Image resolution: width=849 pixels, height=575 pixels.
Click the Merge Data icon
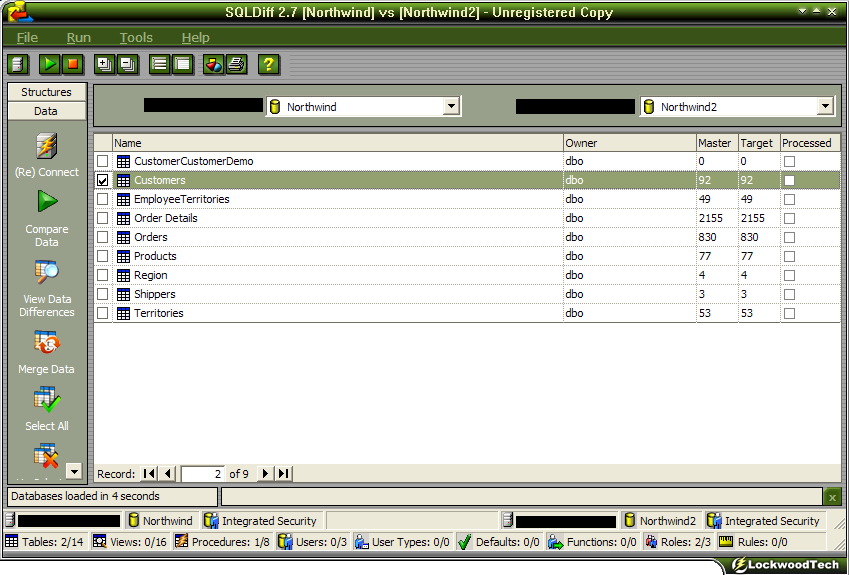click(x=47, y=343)
